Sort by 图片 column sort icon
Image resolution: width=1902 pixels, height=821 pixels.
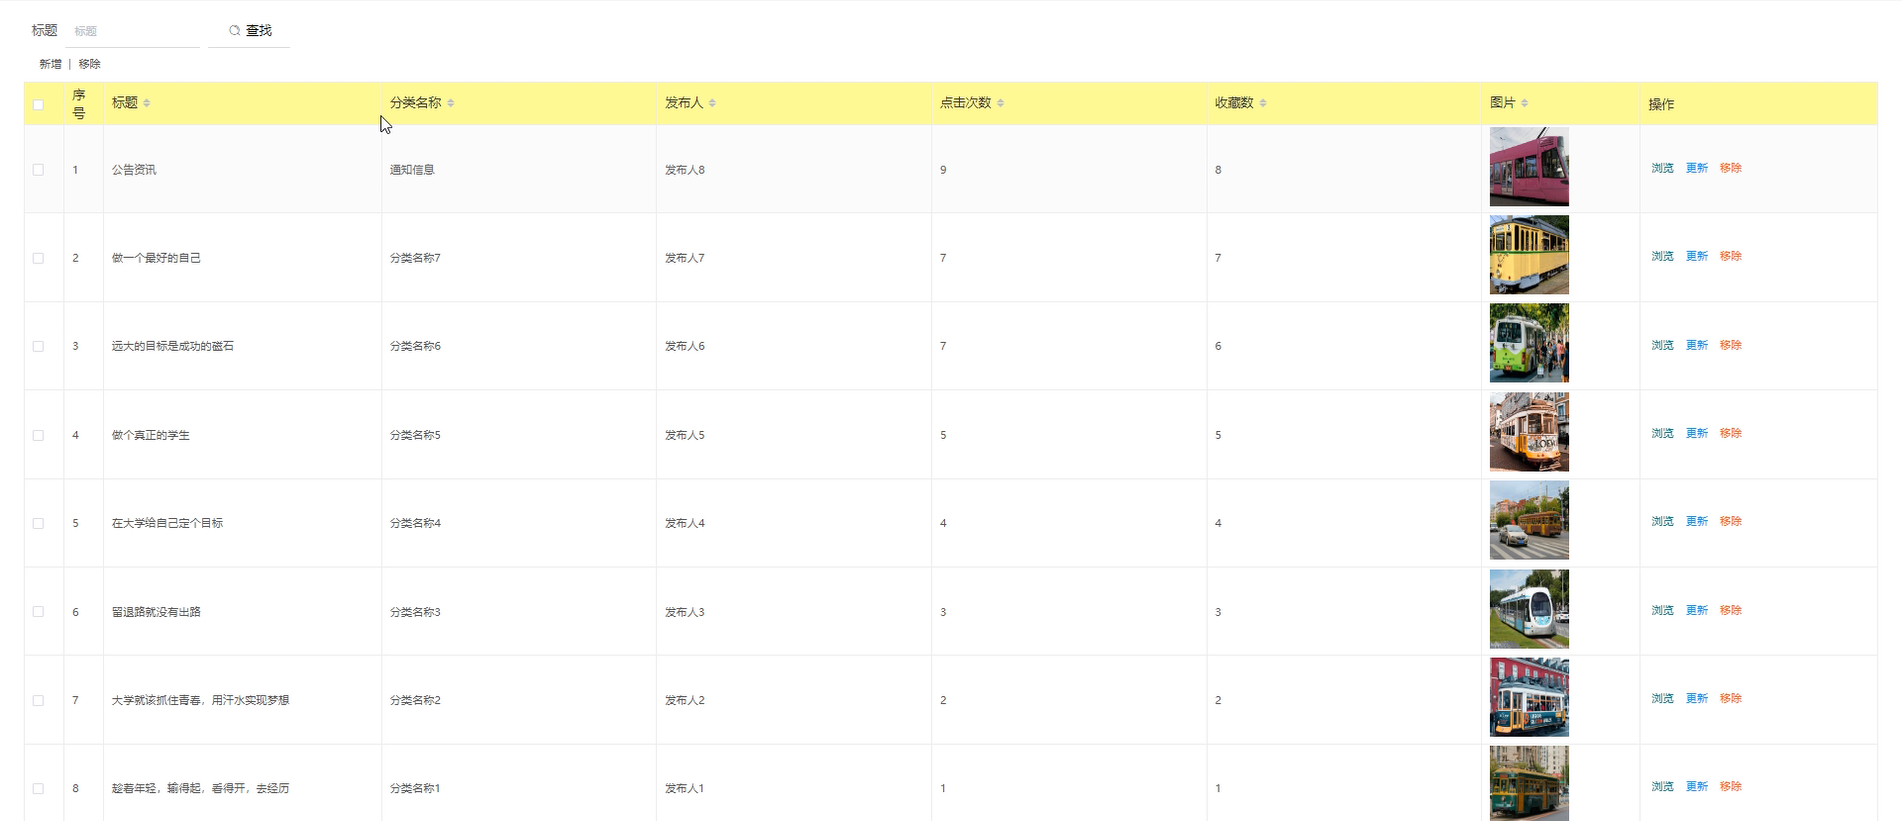coord(1524,103)
